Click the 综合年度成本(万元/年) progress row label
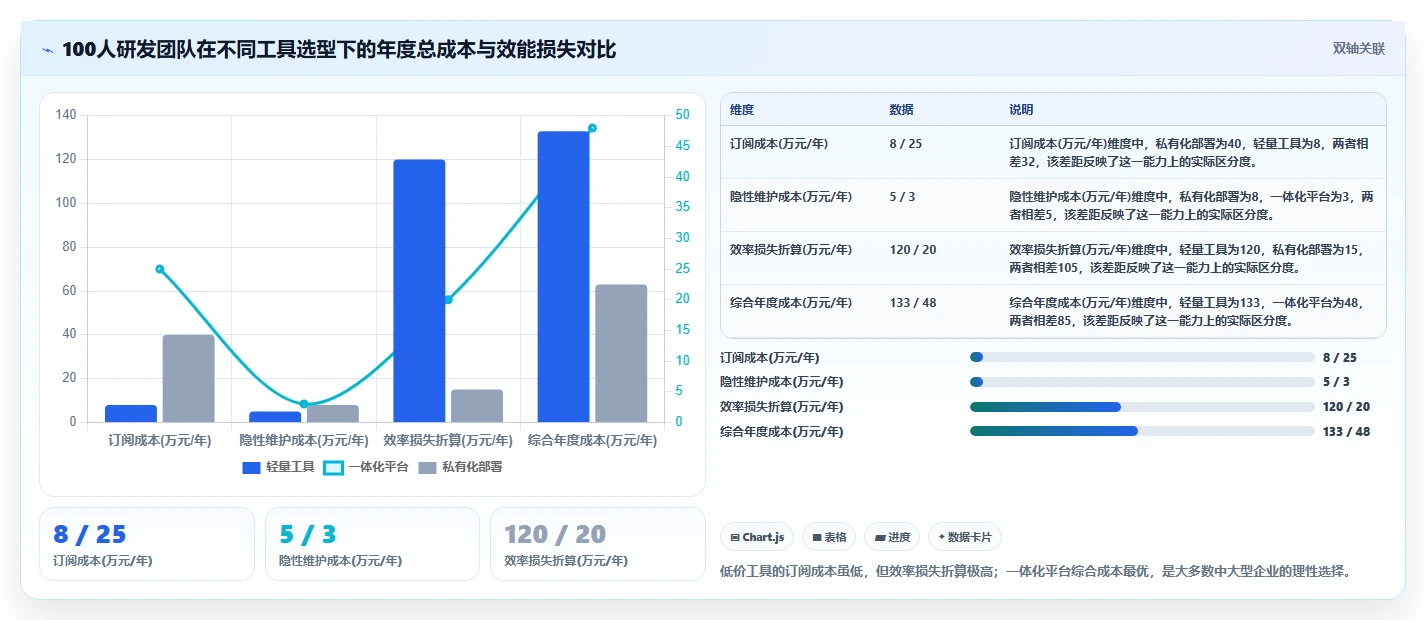This screenshot has height=620, width=1426. 782,431
